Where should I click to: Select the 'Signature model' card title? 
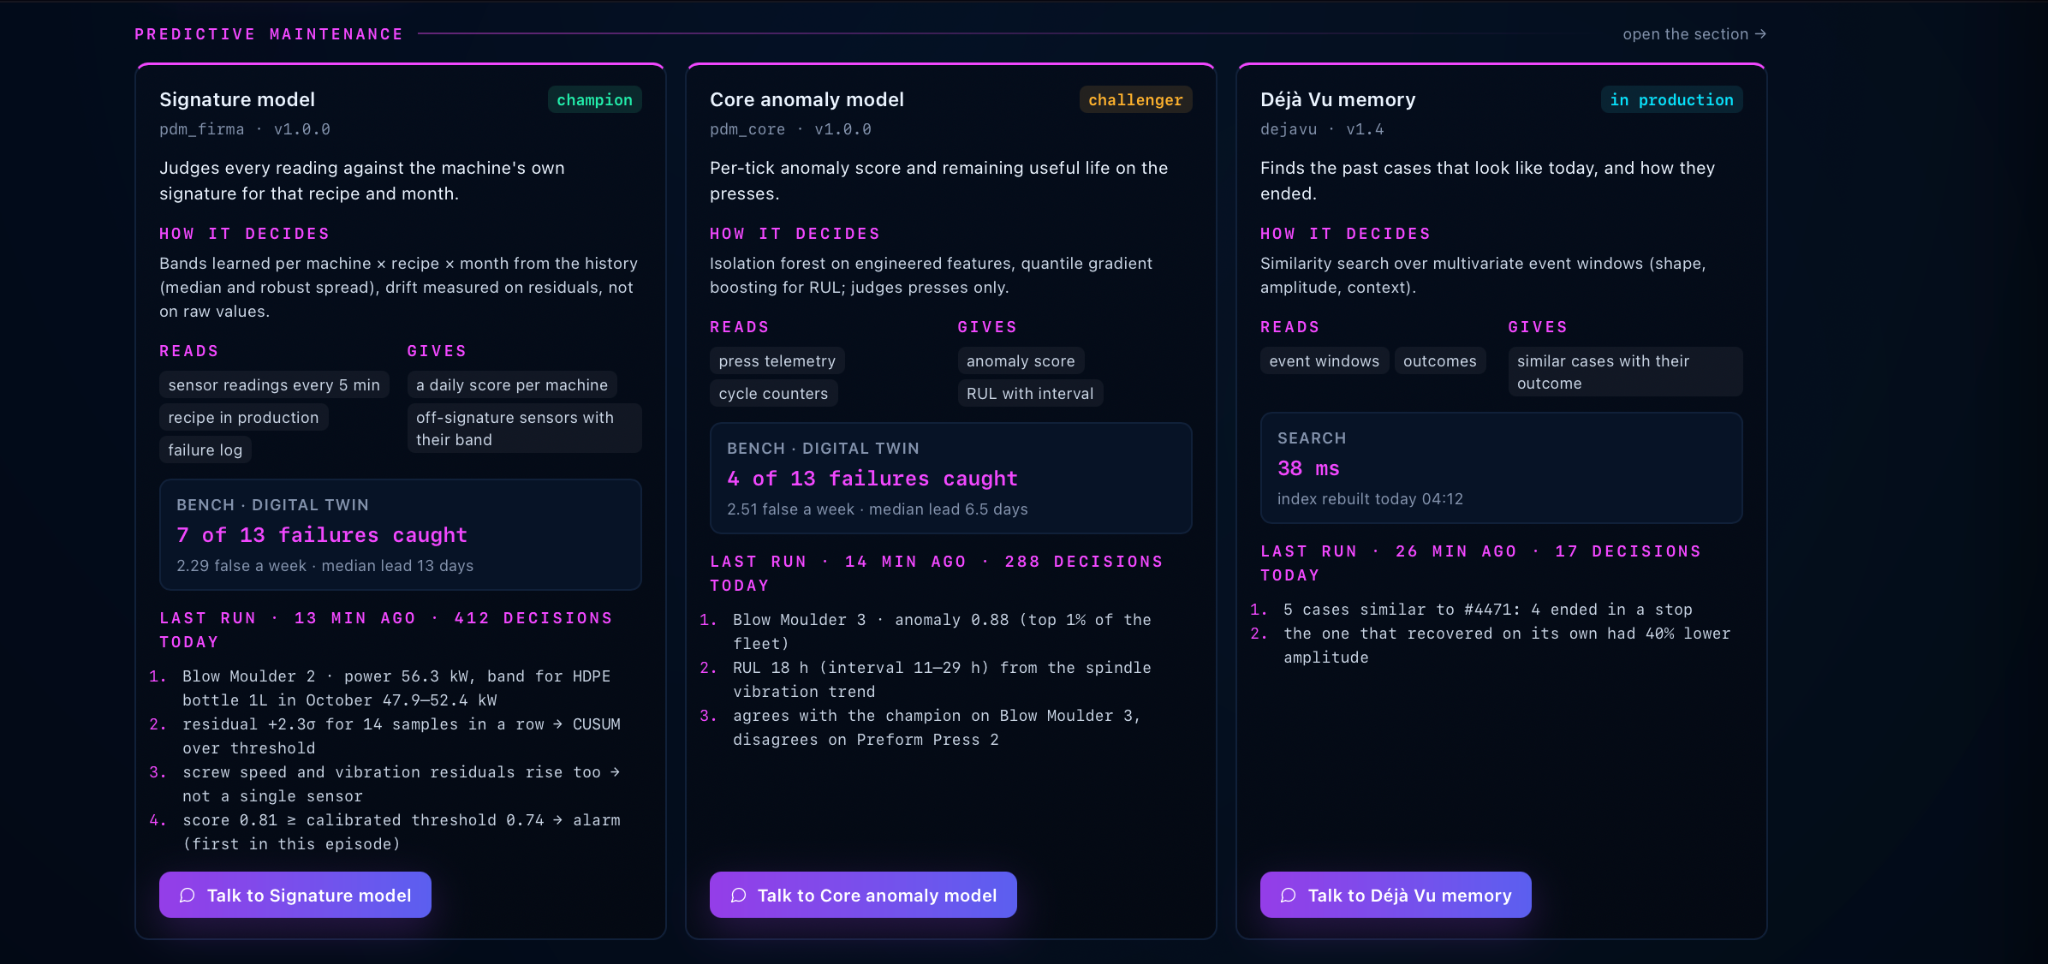click(x=237, y=99)
